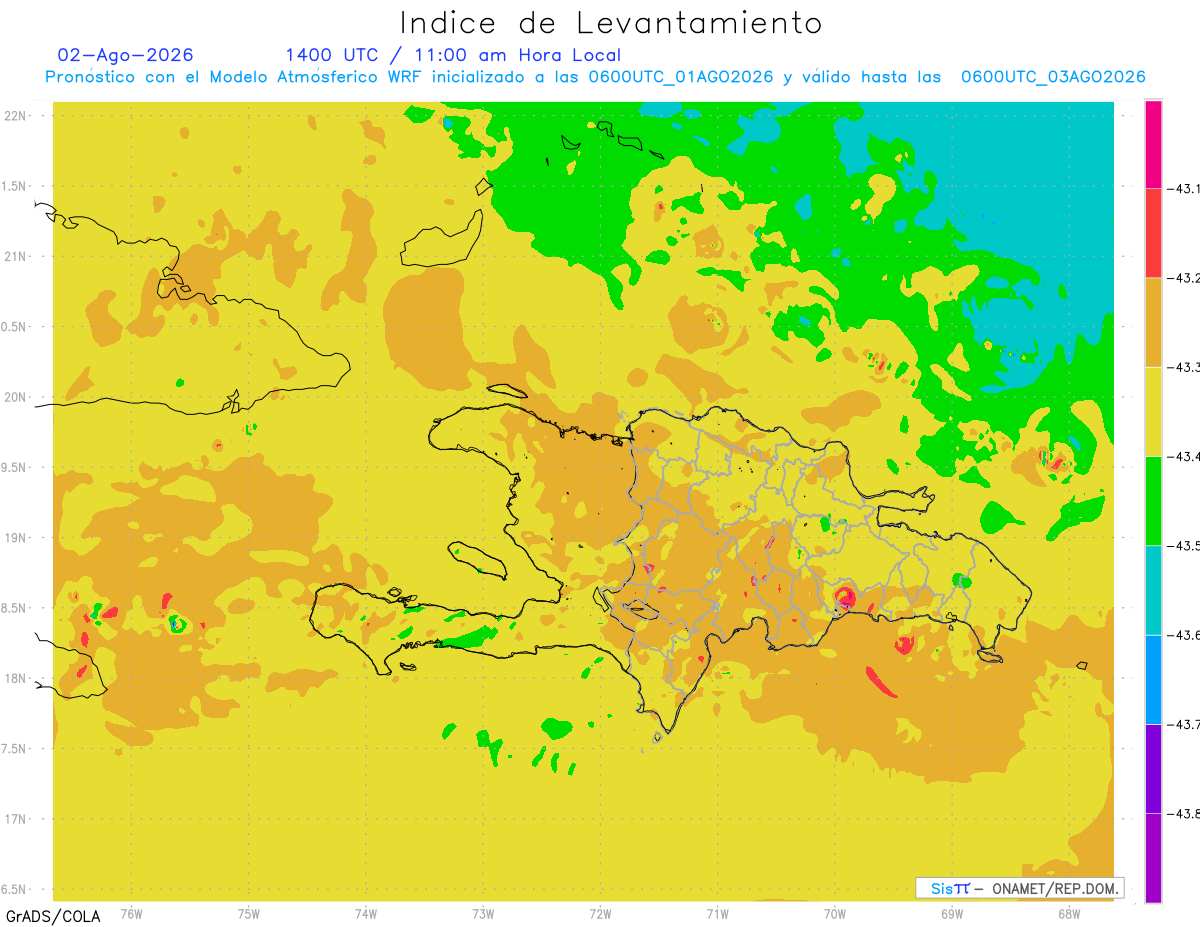Click the "-43.6" scale value

1183,635
